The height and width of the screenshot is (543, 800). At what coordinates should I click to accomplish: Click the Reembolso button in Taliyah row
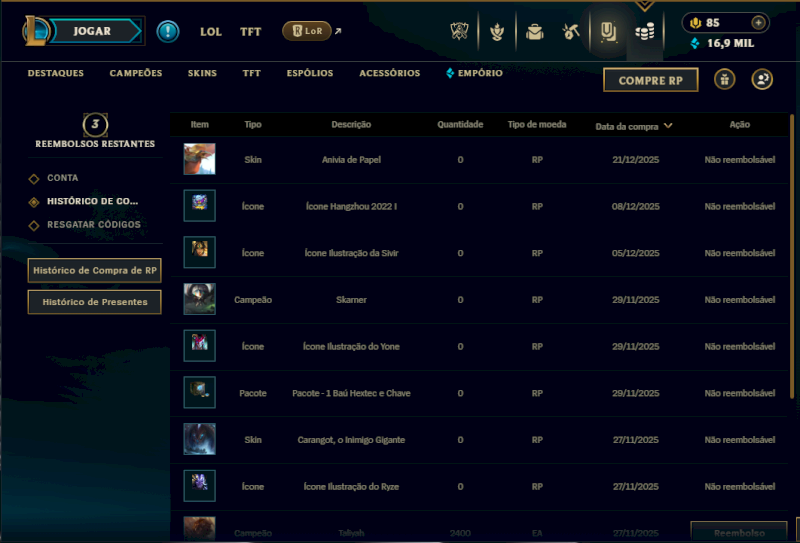pyautogui.click(x=739, y=532)
